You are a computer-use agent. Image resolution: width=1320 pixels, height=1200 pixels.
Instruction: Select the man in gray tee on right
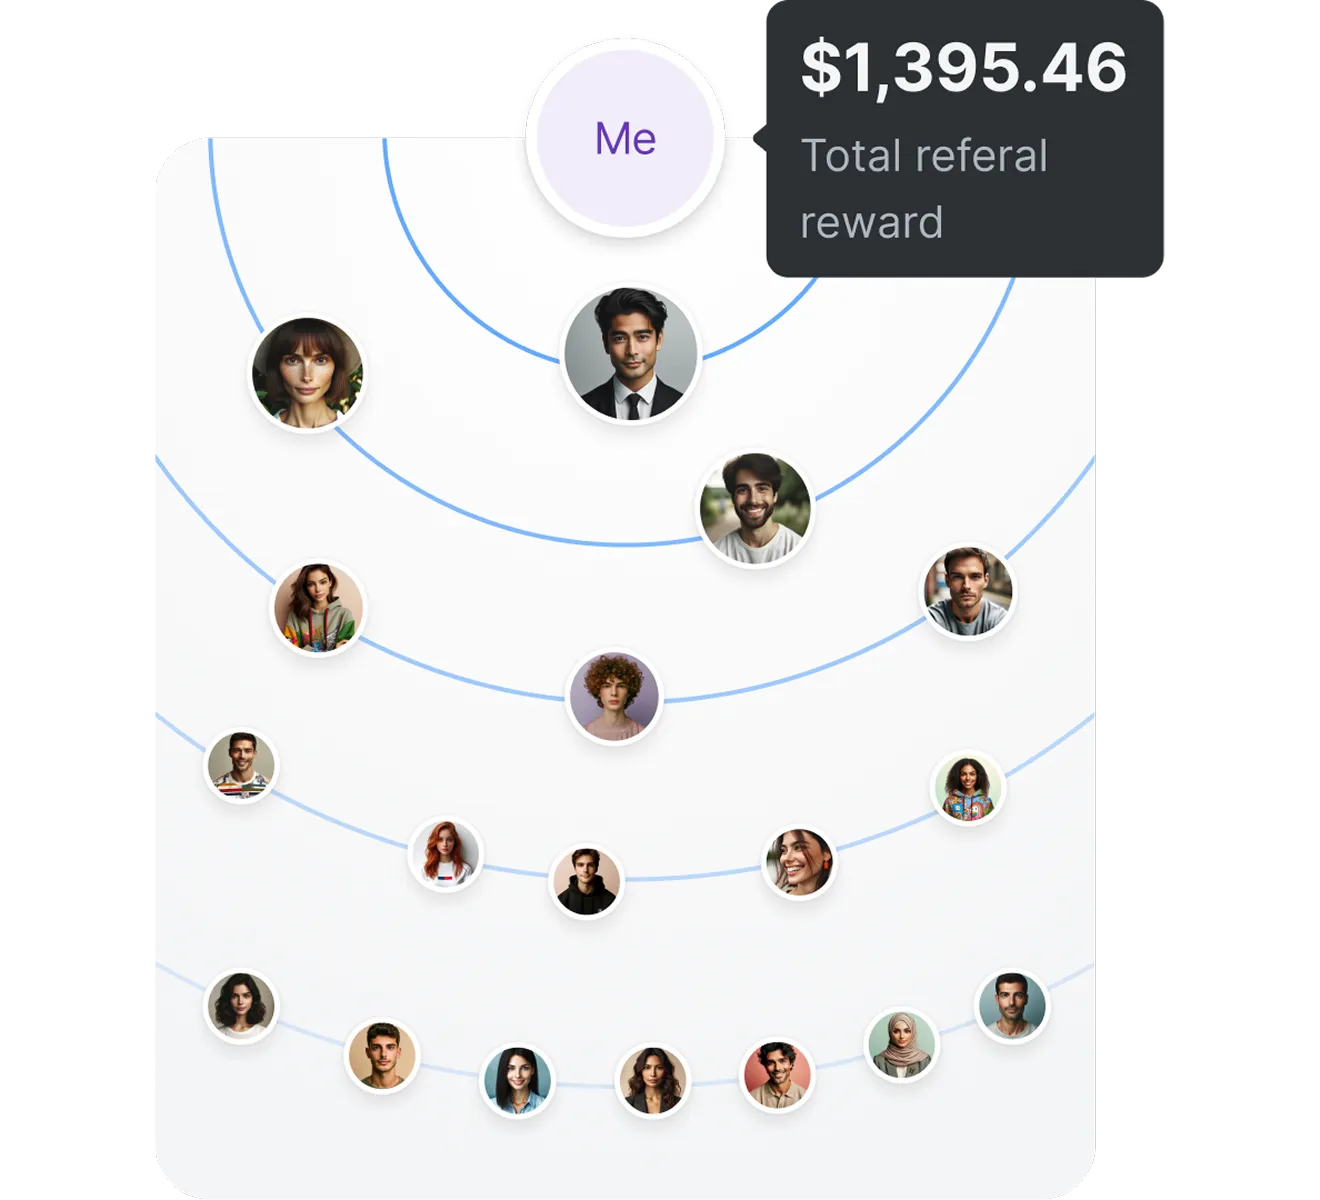coord(968,590)
